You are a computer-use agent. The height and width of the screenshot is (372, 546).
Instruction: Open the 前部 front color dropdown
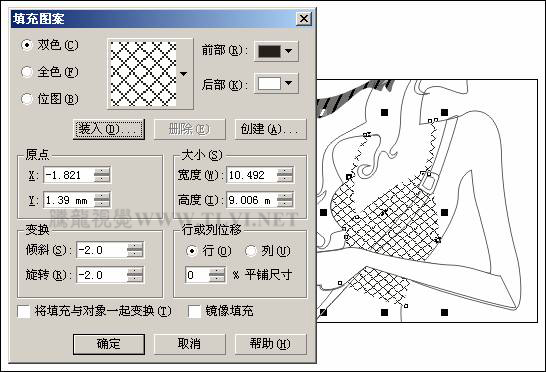(x=288, y=51)
